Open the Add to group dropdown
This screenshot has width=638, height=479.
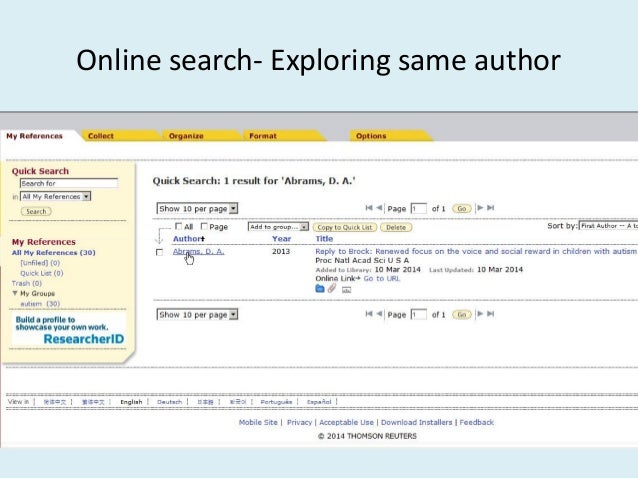[x=278, y=227]
